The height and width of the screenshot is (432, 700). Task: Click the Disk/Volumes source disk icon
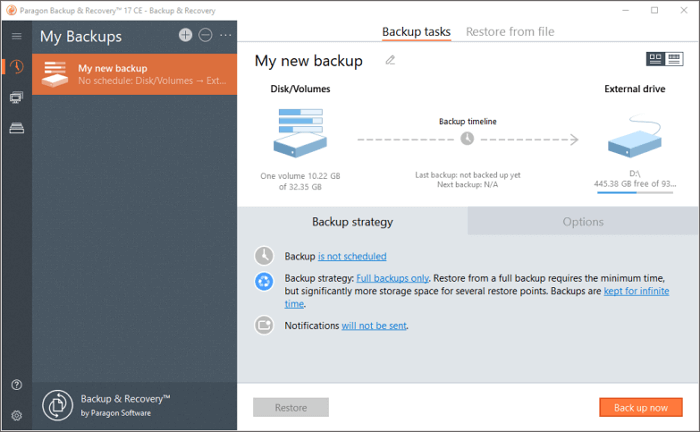300,133
